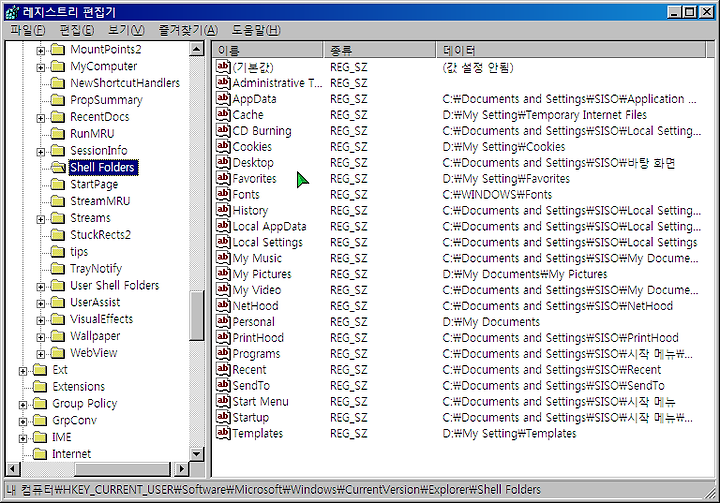Image resolution: width=720 pixels, height=503 pixels.
Task: Open the 편집(E) menu
Action: (77, 30)
